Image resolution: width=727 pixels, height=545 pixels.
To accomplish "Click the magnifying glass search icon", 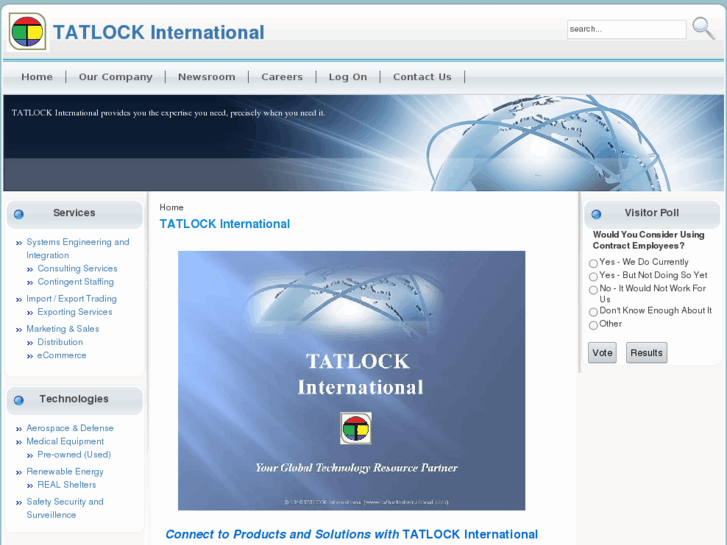I will tap(703, 28).
